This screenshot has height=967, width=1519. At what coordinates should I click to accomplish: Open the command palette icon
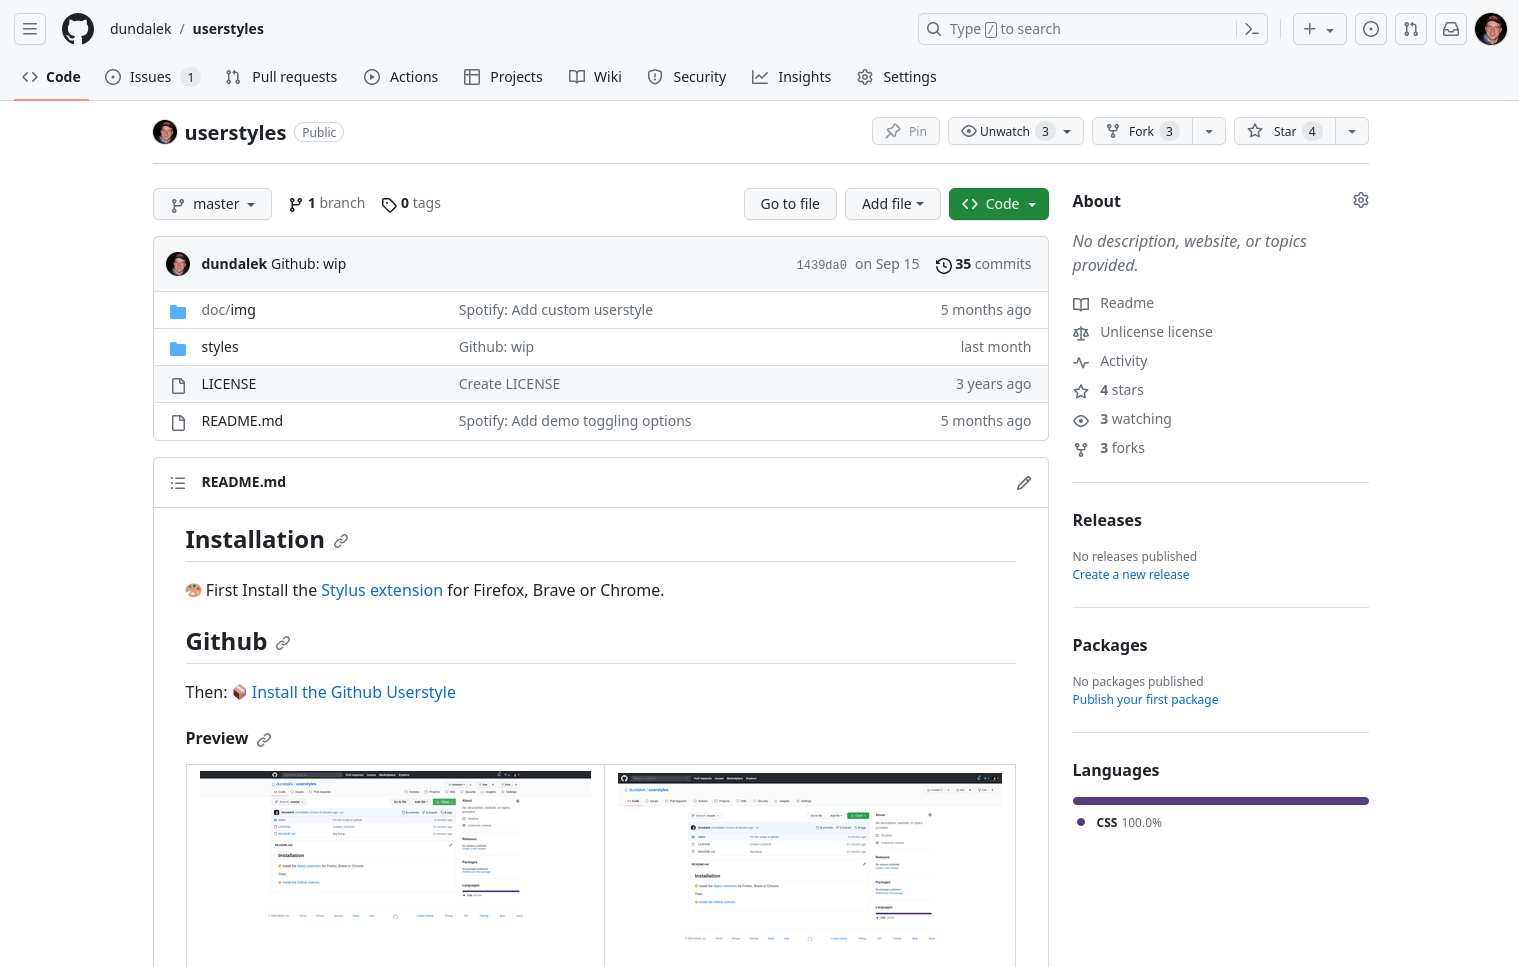[1251, 29]
